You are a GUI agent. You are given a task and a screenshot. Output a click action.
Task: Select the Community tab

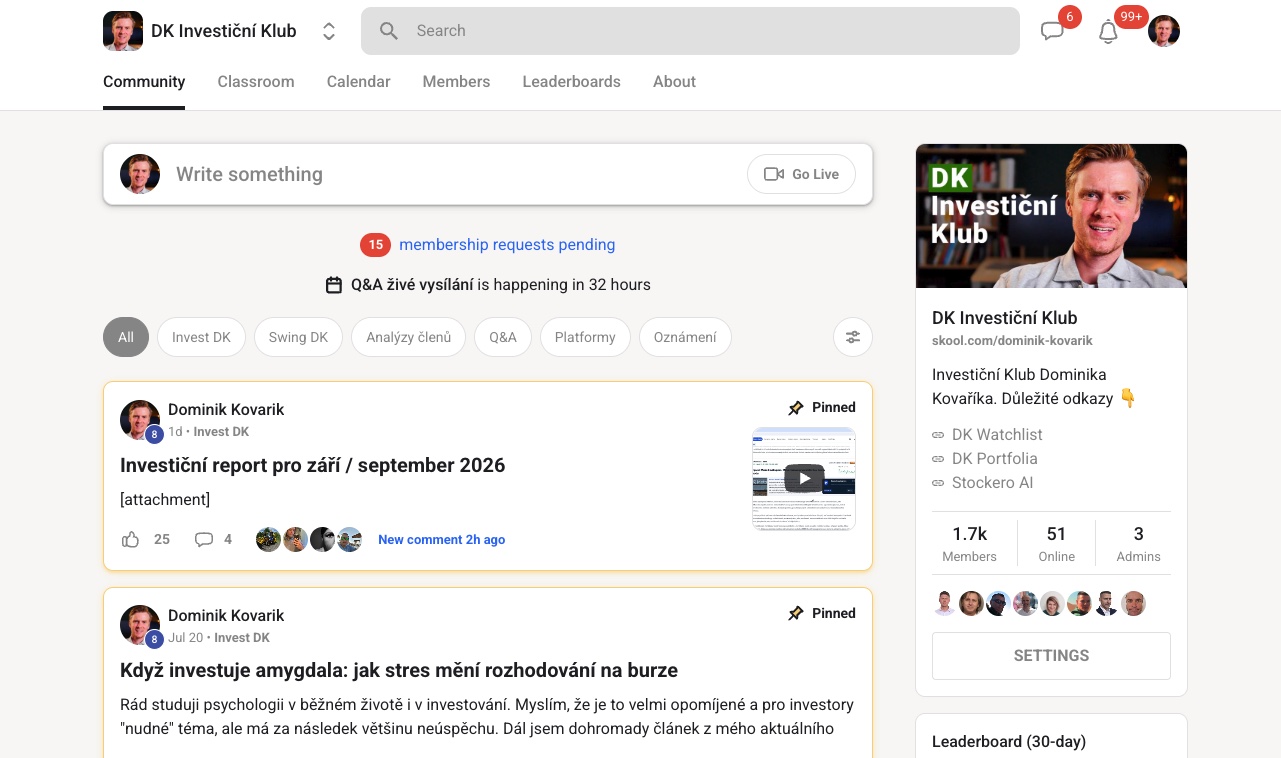click(x=144, y=82)
